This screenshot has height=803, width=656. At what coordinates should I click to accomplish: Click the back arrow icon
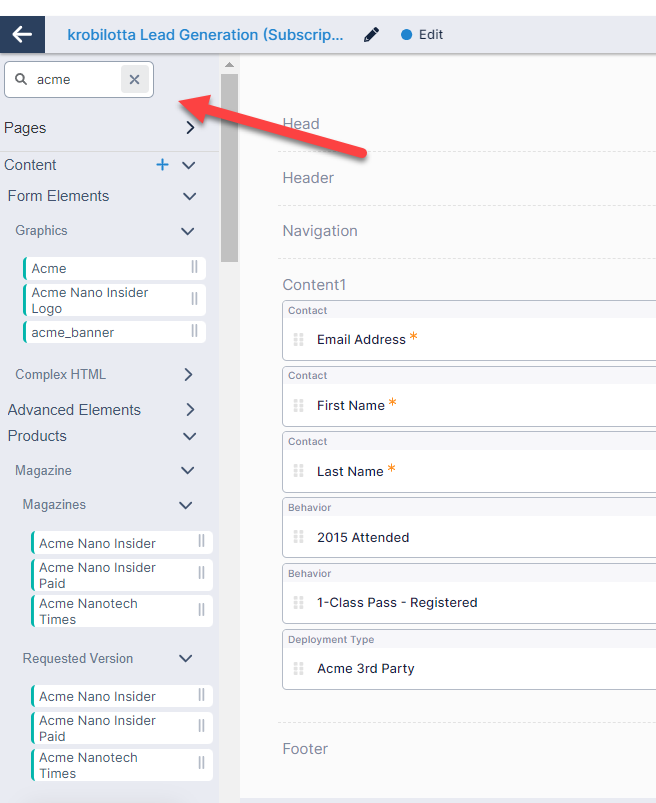(22, 35)
